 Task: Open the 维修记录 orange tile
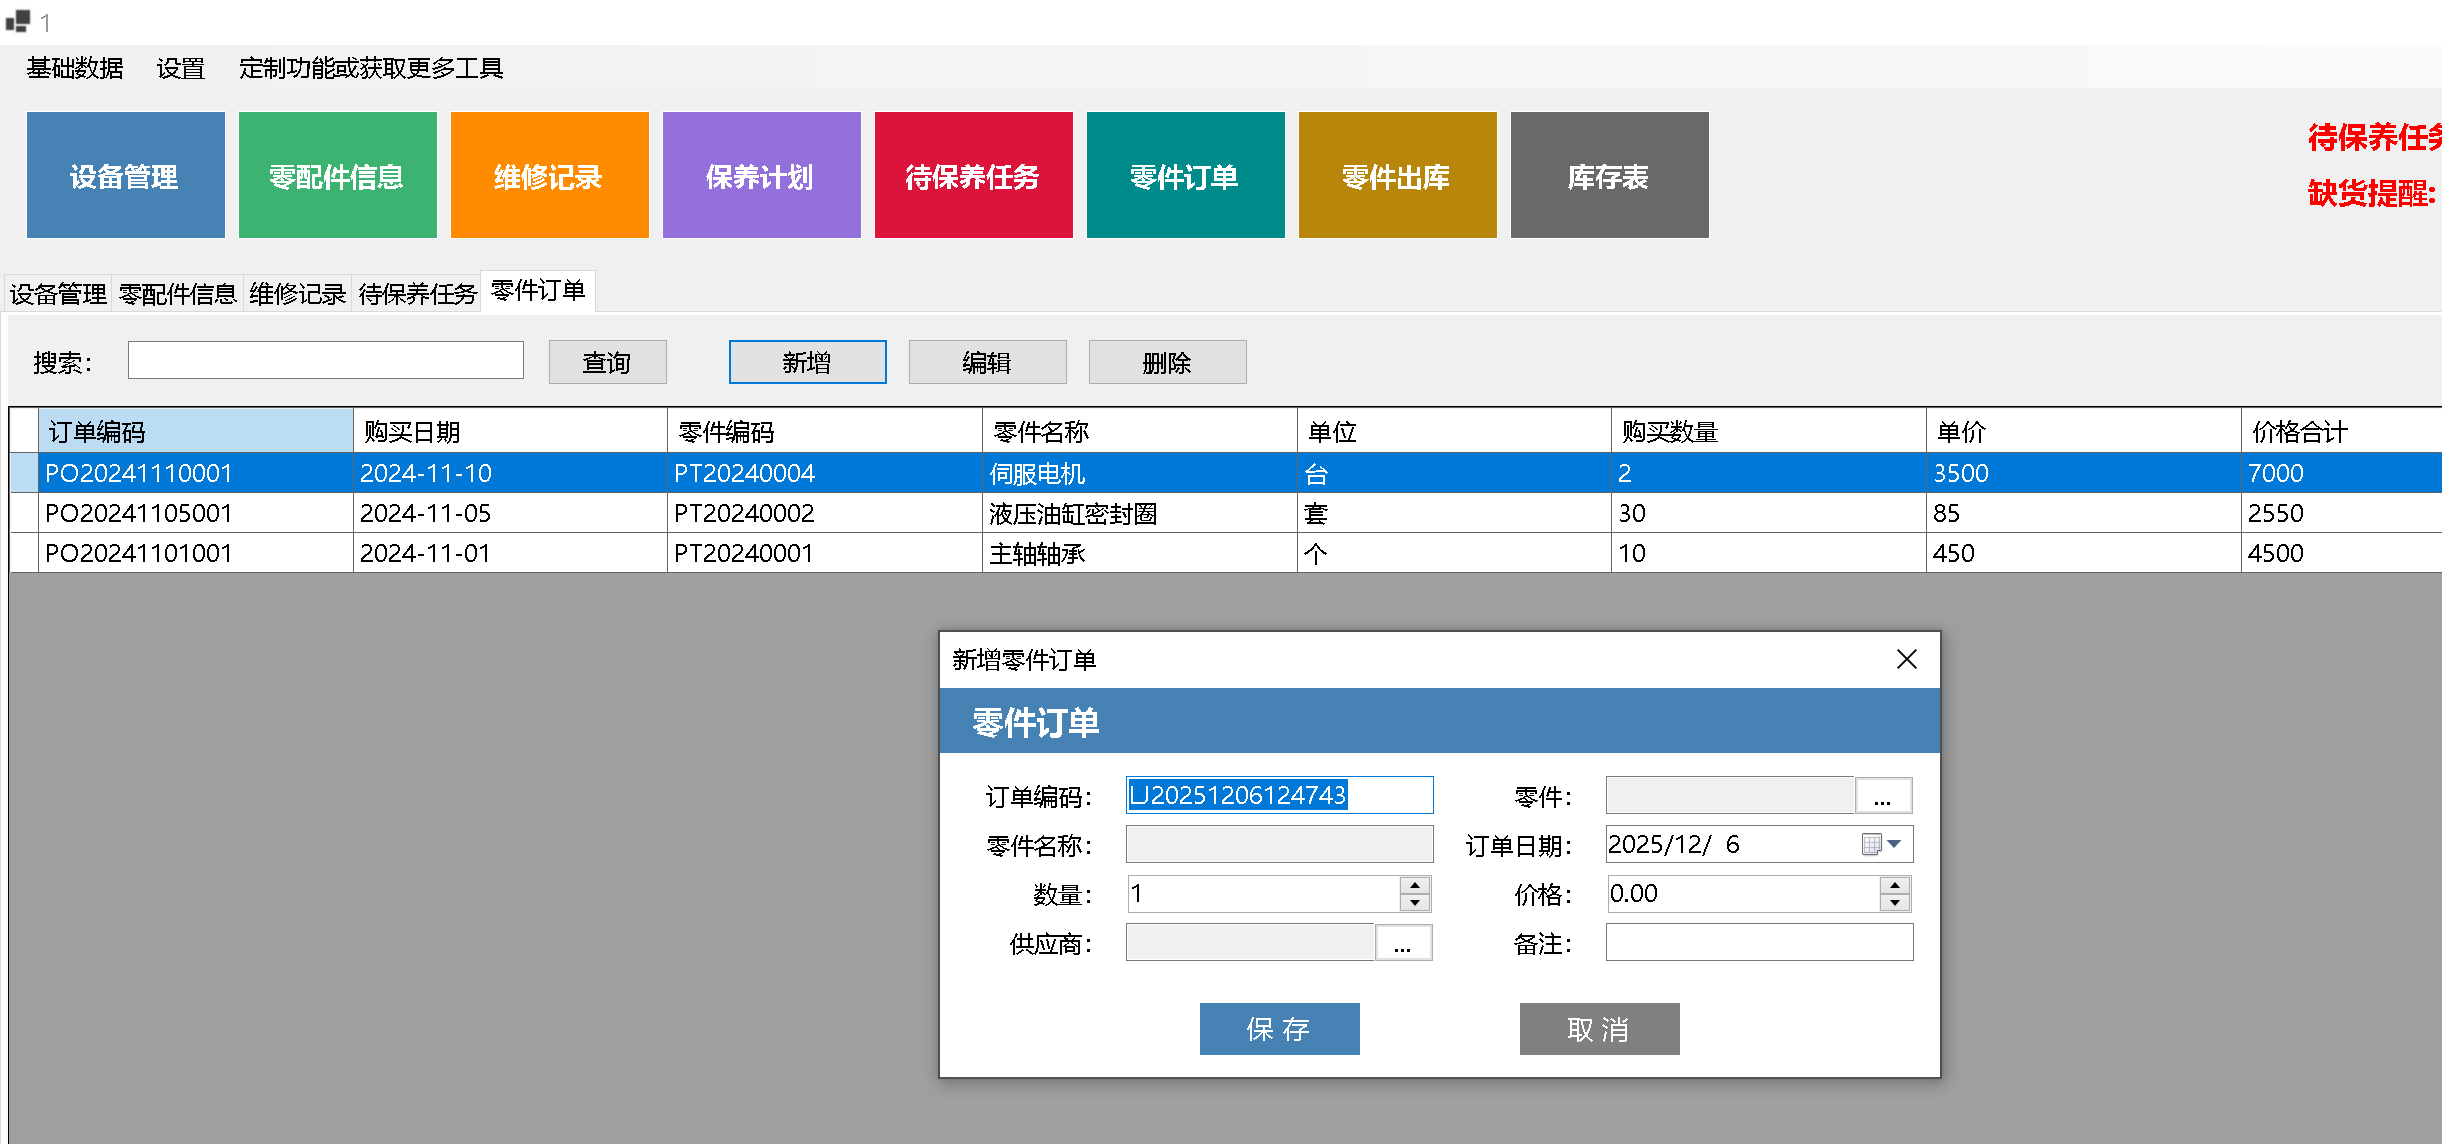(549, 175)
